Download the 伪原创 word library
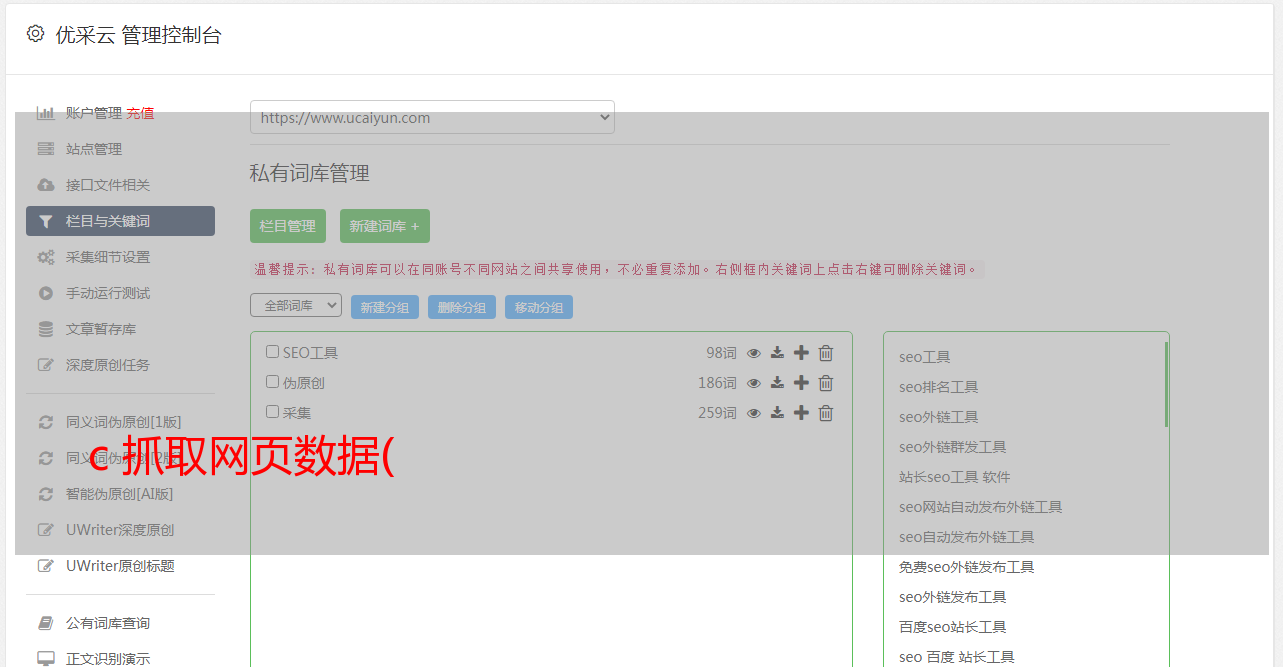Image resolution: width=1283 pixels, height=667 pixels. [777, 383]
